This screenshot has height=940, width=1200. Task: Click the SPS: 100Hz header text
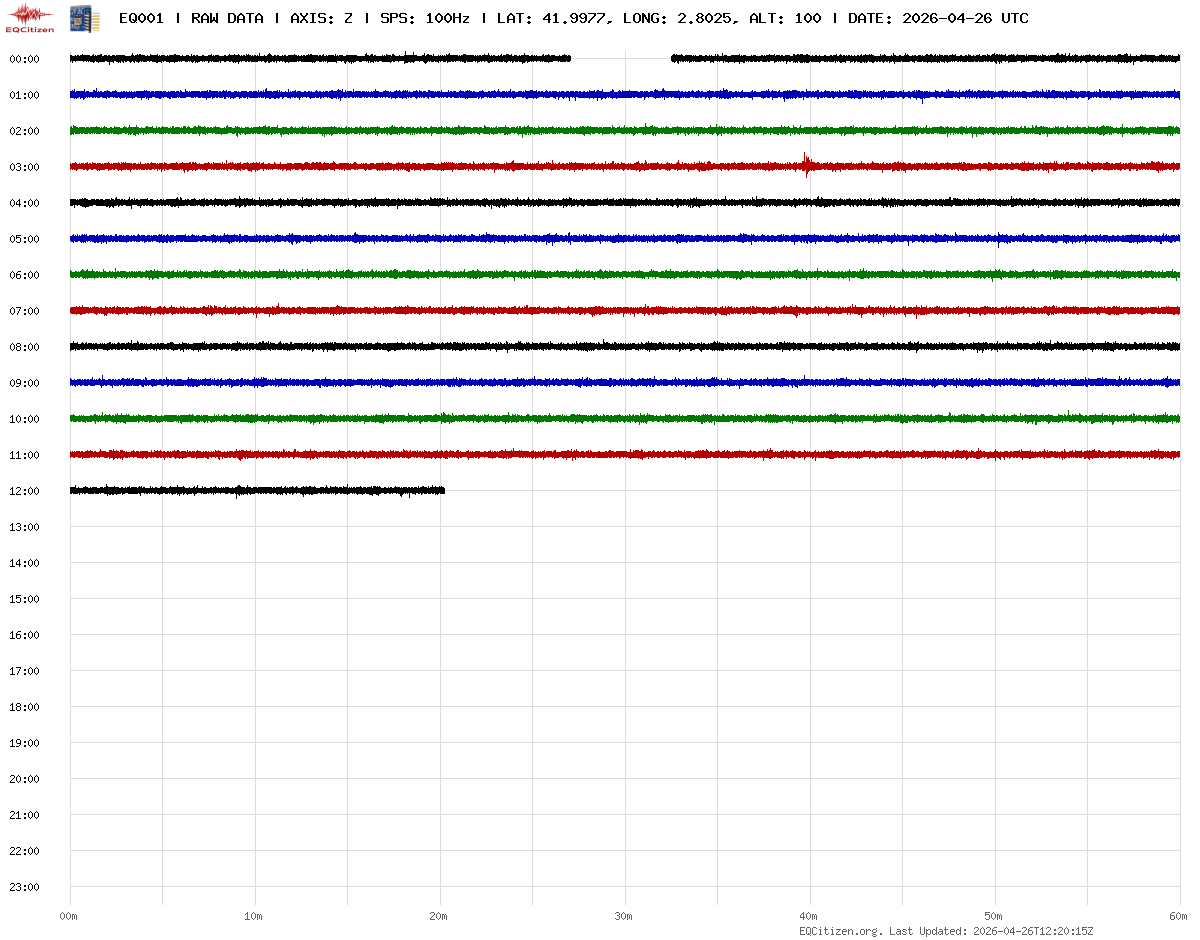(424, 18)
